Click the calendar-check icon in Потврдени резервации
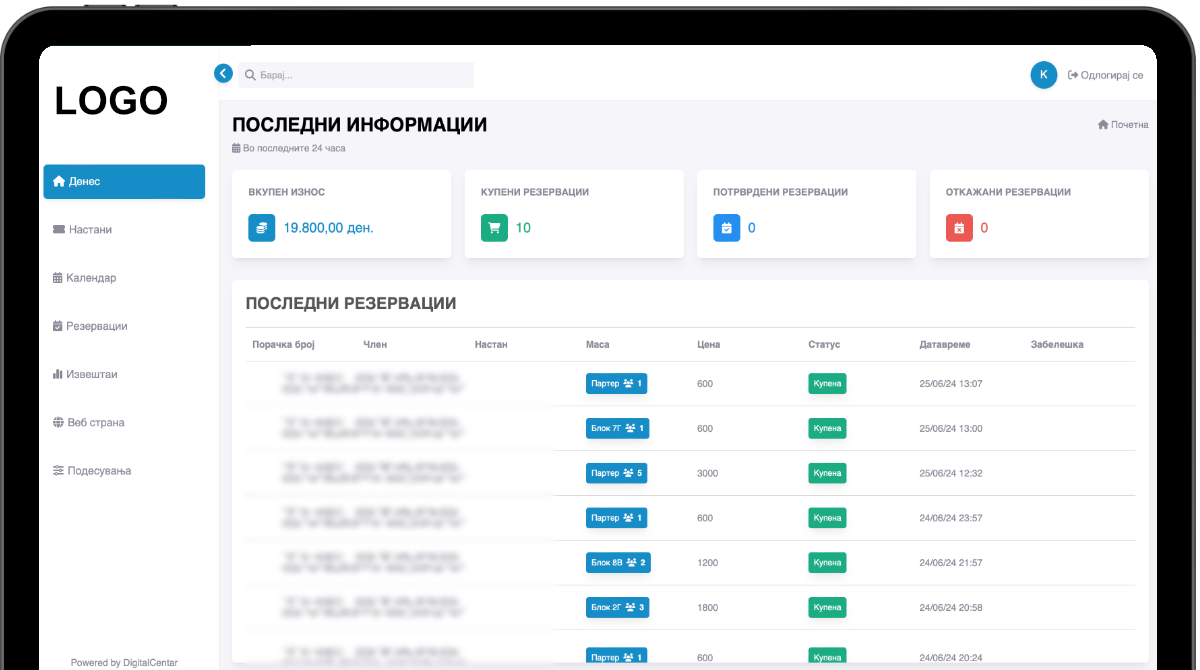Viewport: 1200px width, 670px height. pyautogui.click(x=727, y=228)
